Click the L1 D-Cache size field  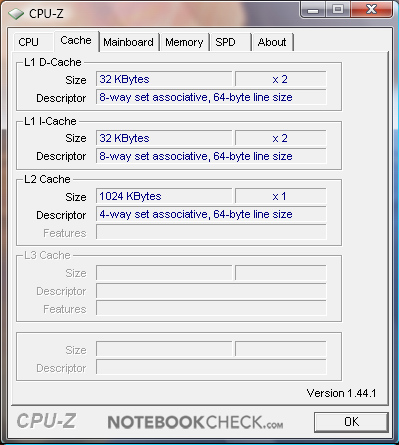(x=164, y=79)
